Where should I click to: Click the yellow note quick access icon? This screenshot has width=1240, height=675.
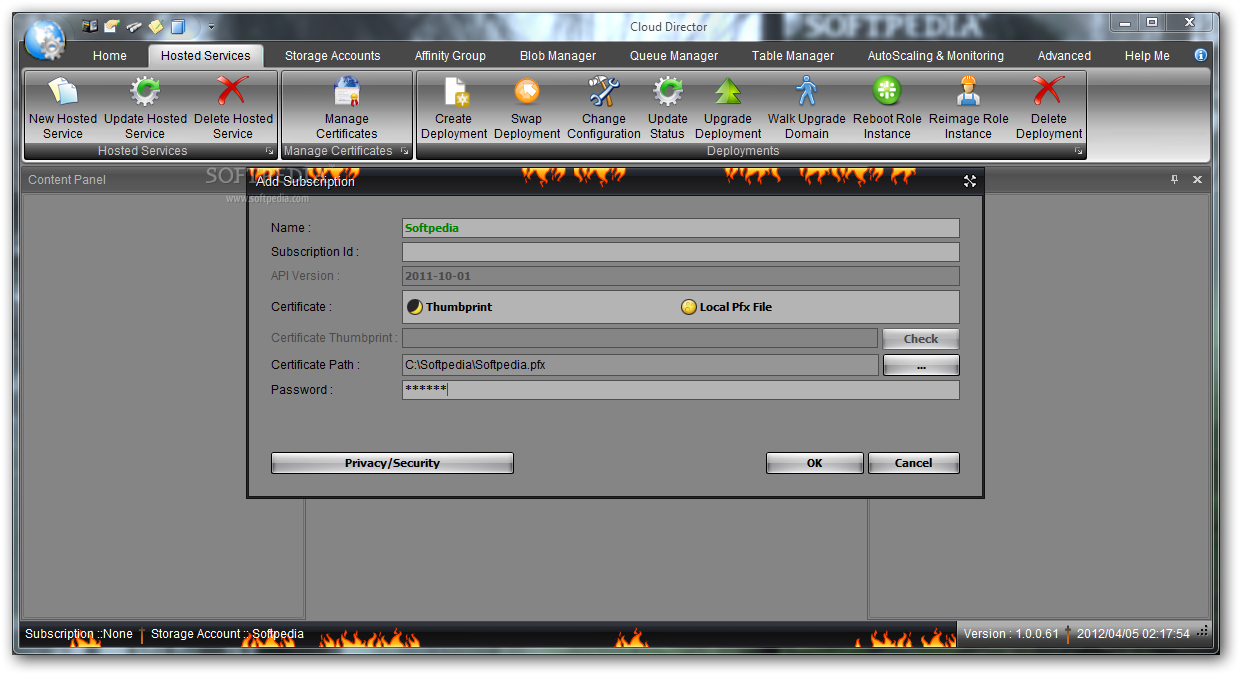[155, 26]
